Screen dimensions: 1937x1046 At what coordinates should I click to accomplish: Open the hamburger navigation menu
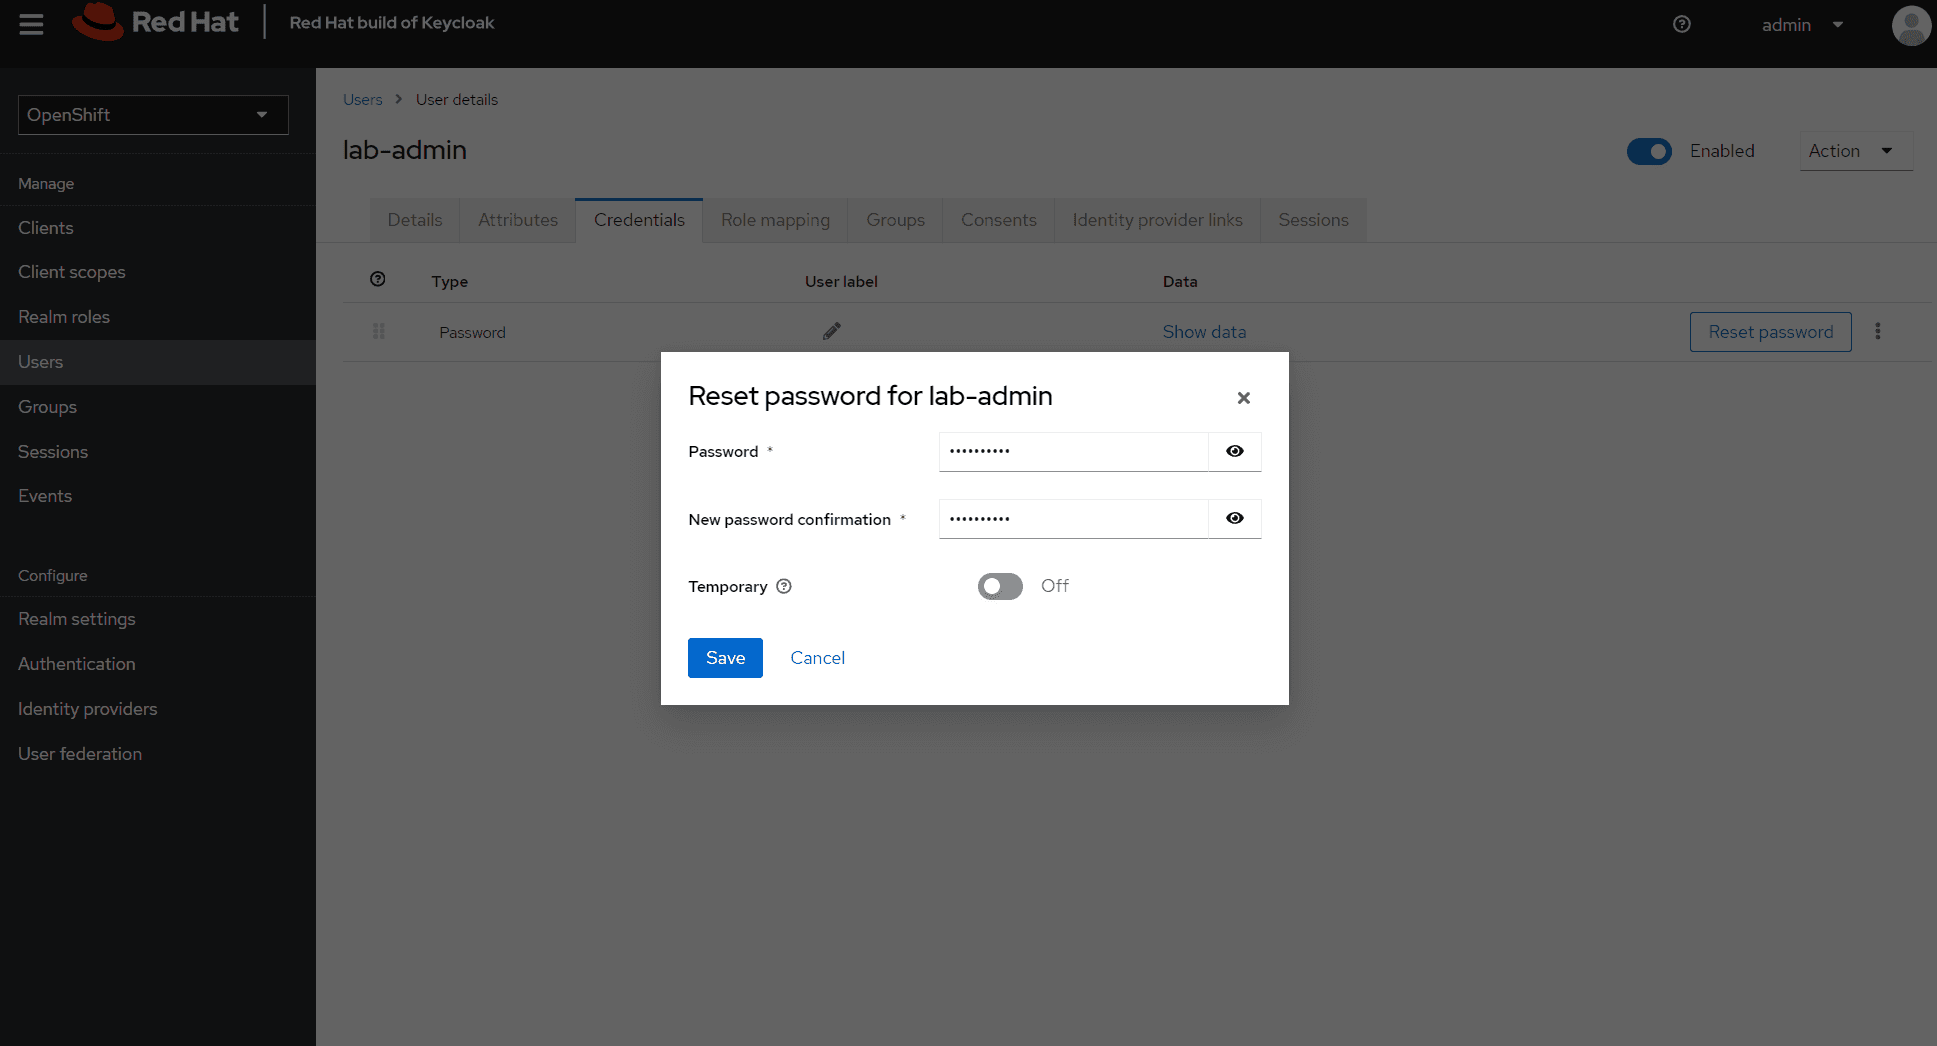(31, 24)
